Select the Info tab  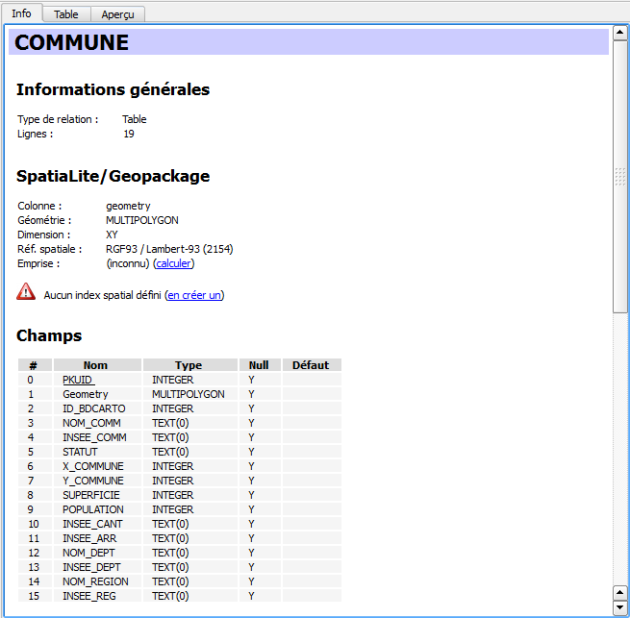tap(21, 14)
